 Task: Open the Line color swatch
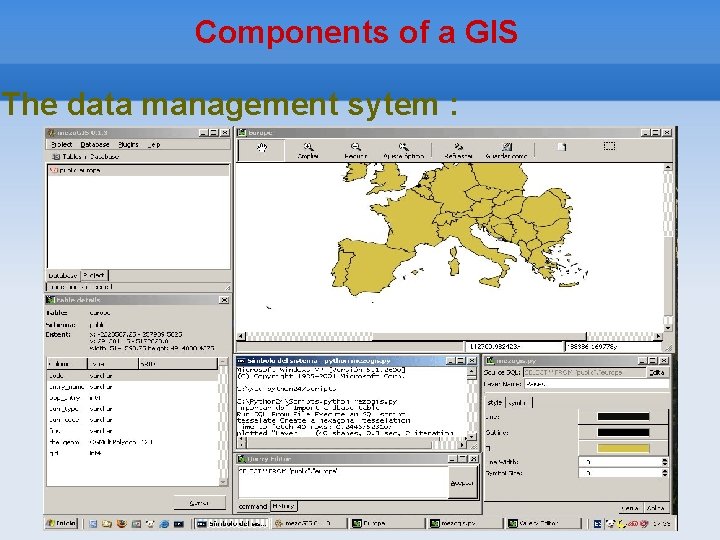(x=623, y=417)
